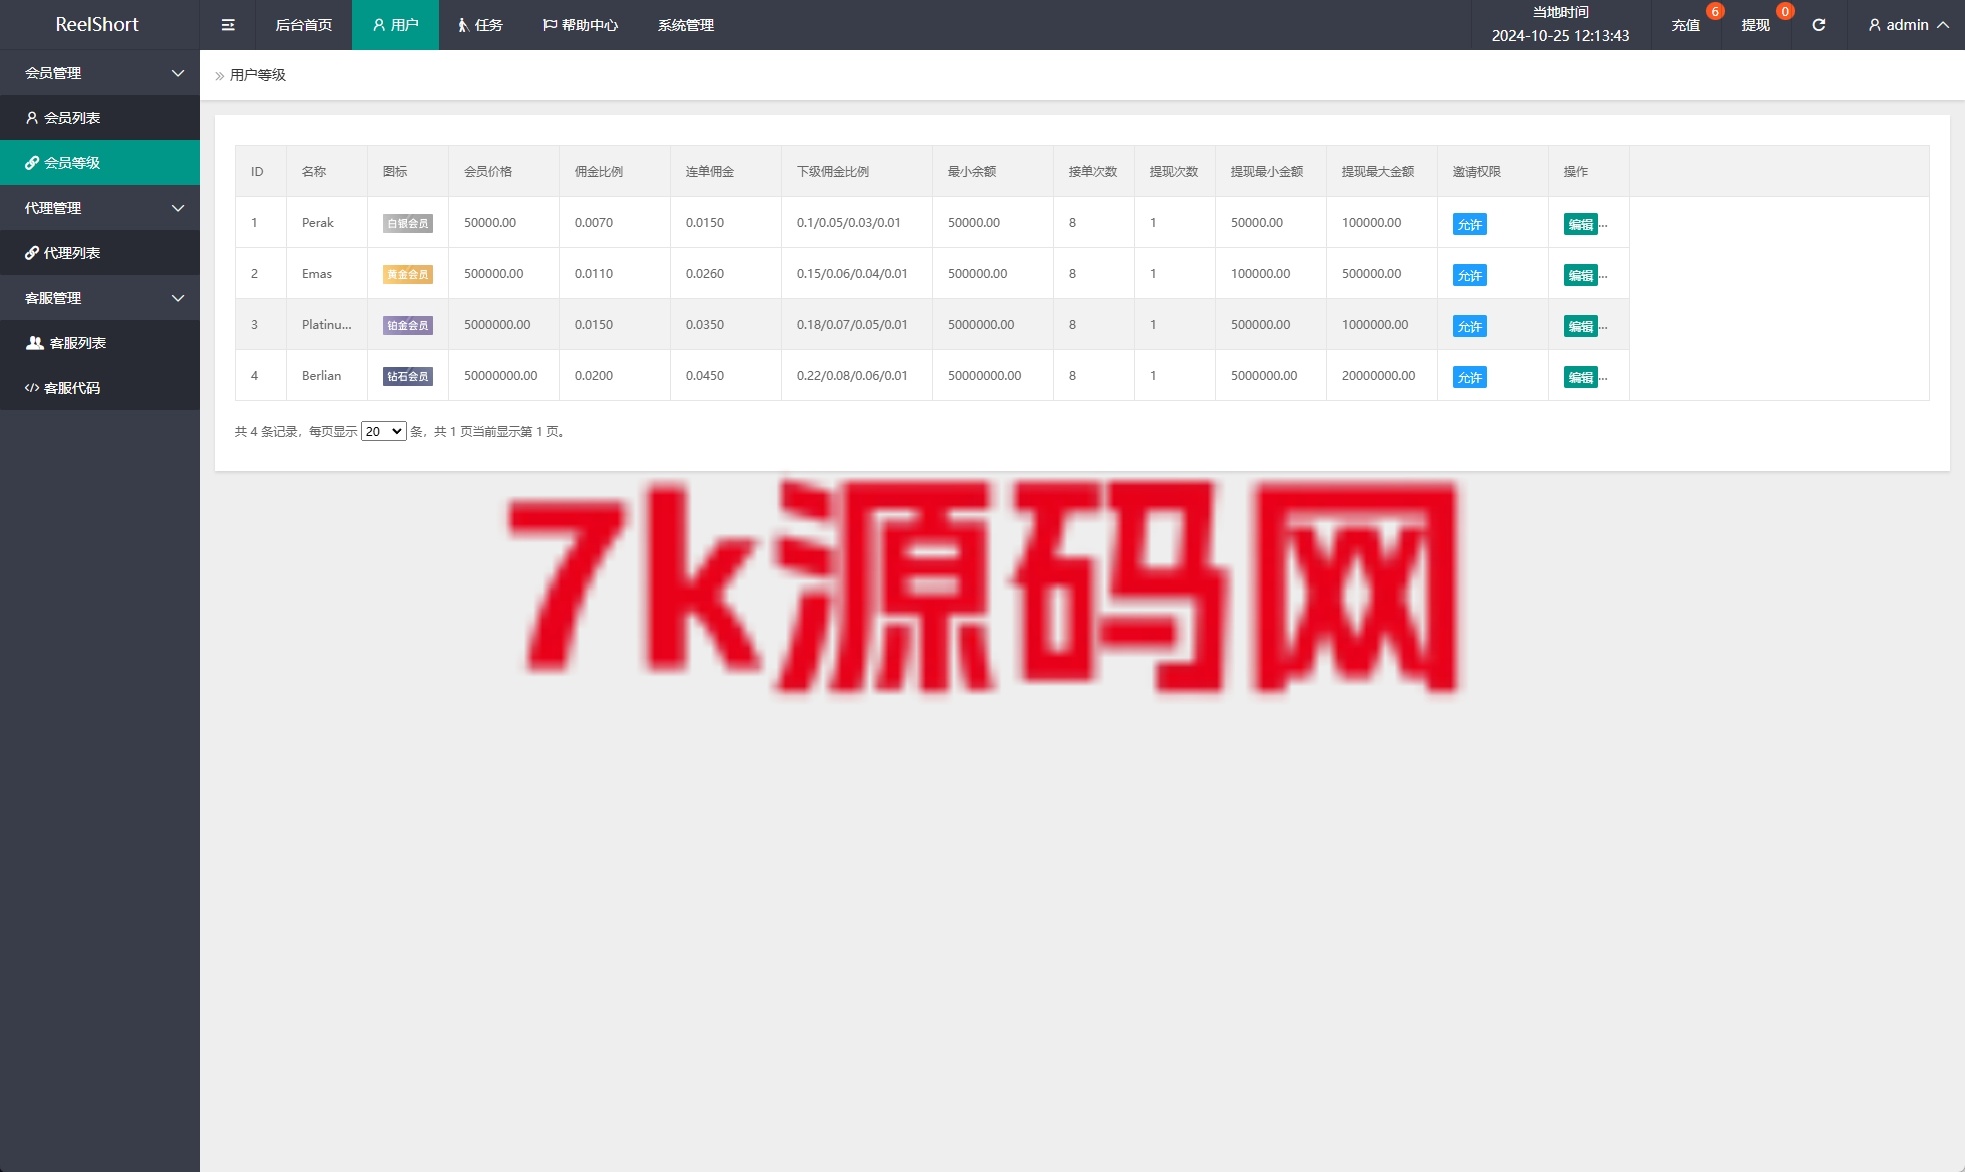Edit the Perak level with 编辑

[1580, 224]
